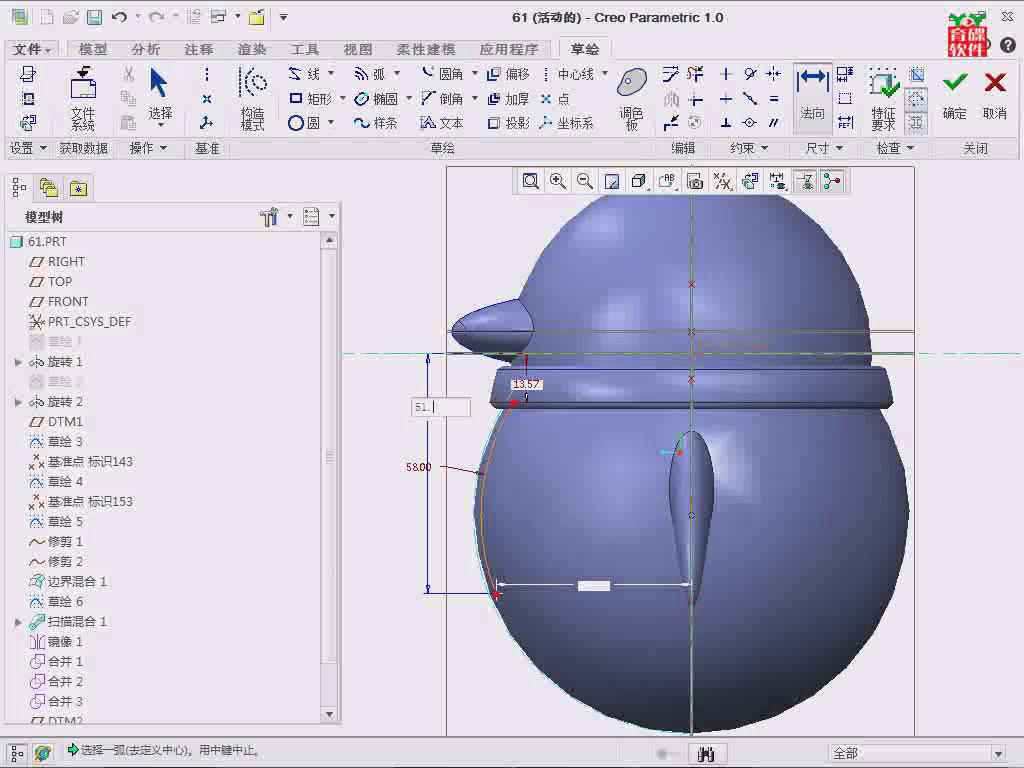
Task: Select the Chamfer tool
Action: click(x=442, y=99)
